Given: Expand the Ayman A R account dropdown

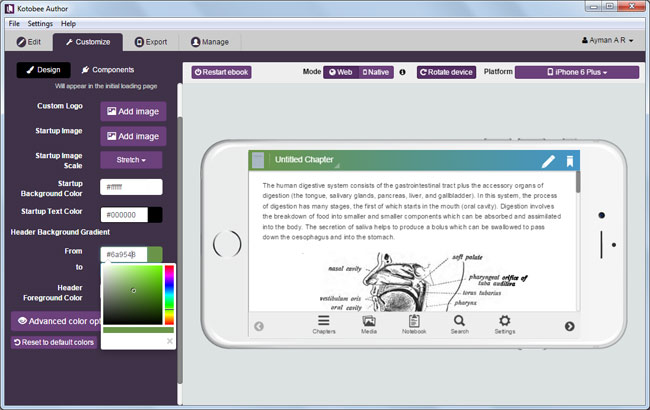Looking at the screenshot, I should point(607,40).
